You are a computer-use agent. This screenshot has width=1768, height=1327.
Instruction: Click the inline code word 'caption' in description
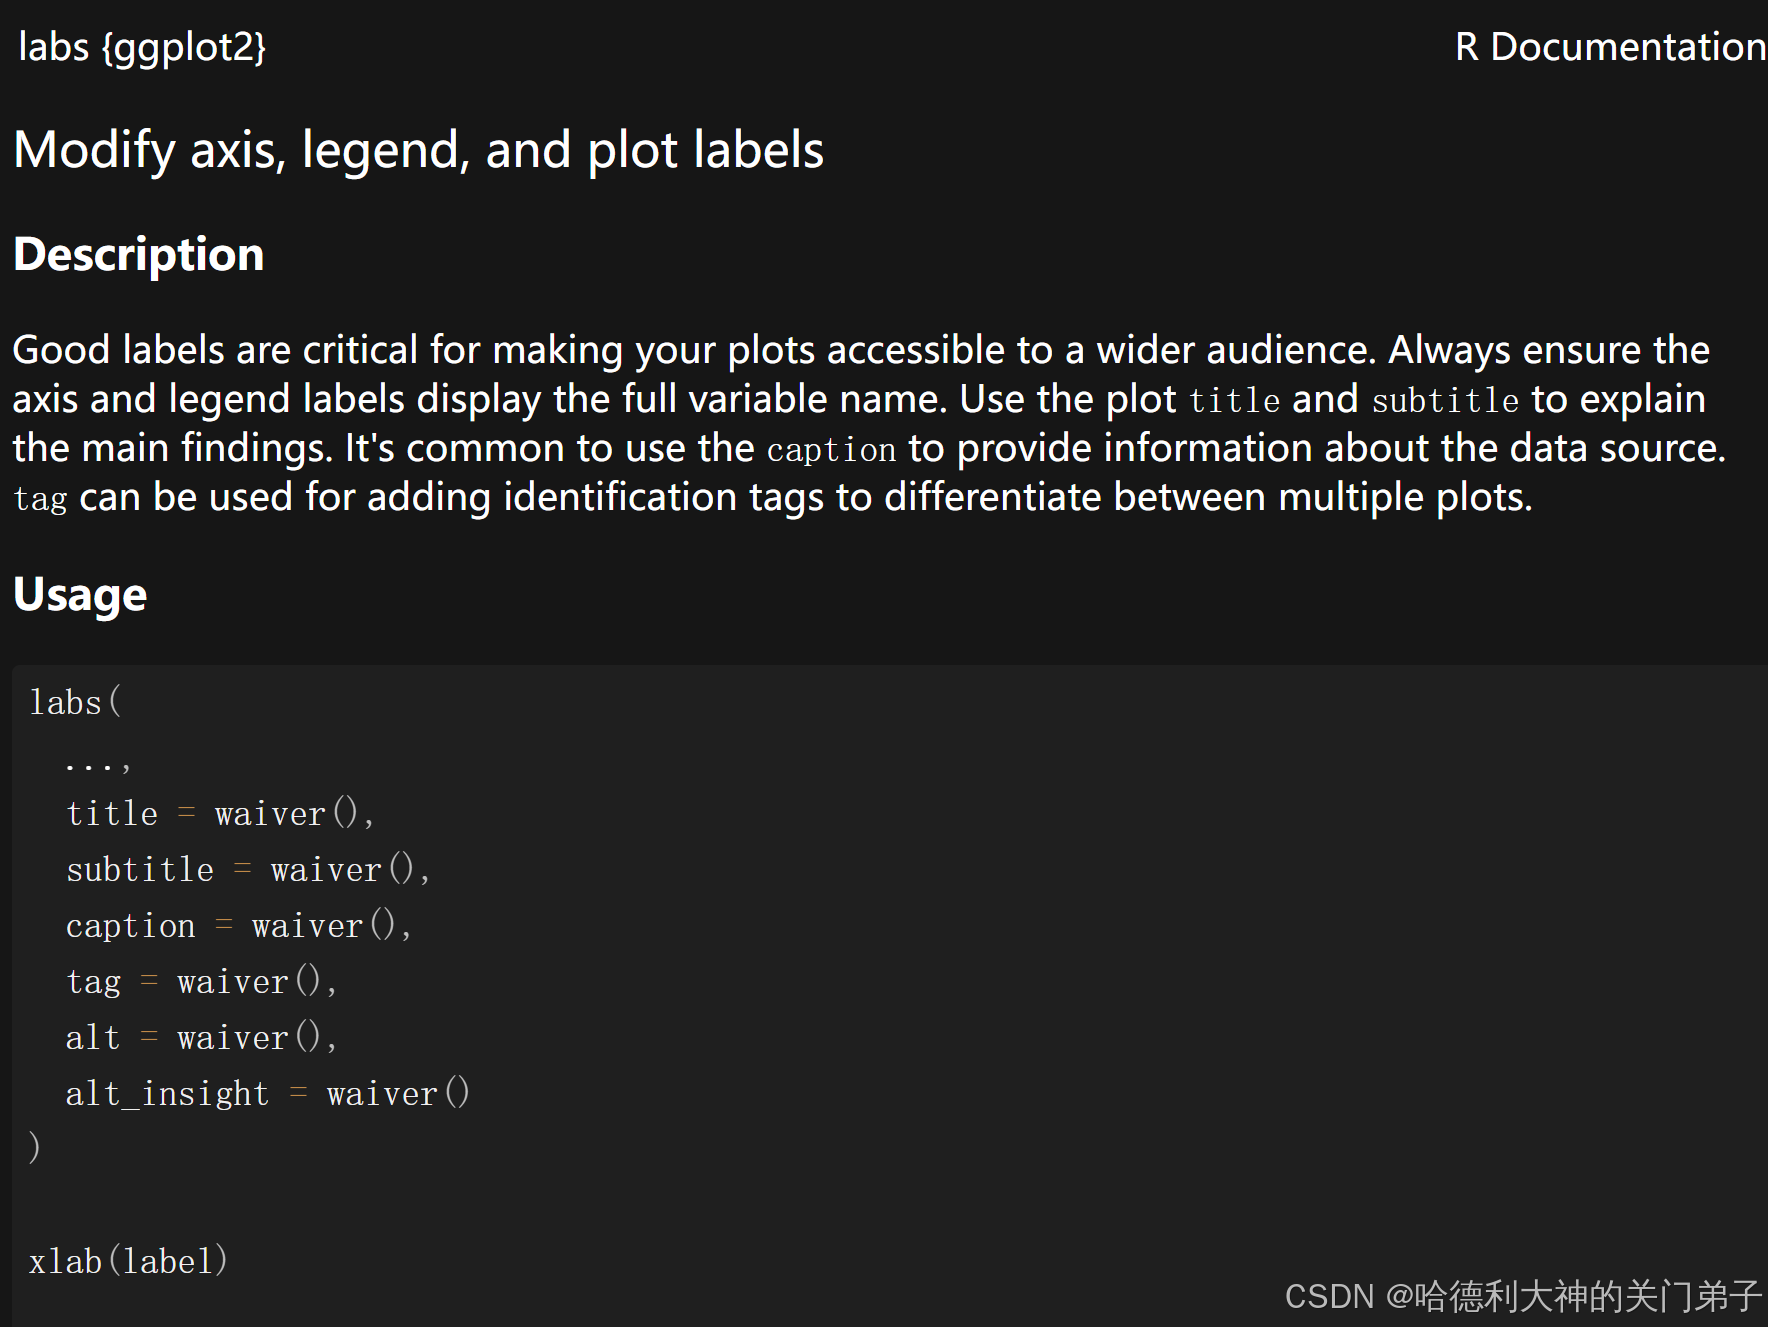point(831,450)
